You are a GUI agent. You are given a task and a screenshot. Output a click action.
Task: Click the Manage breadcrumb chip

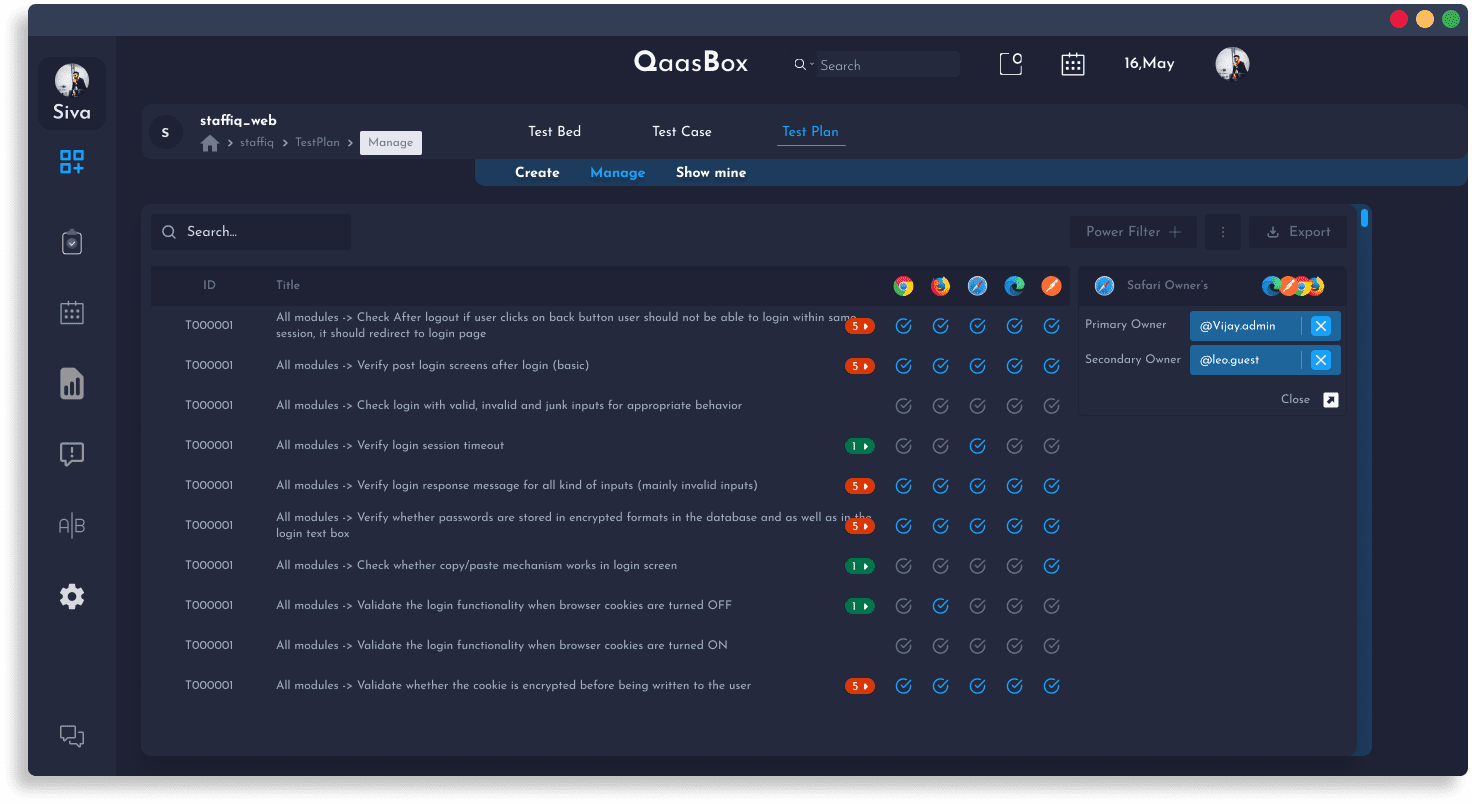(391, 143)
